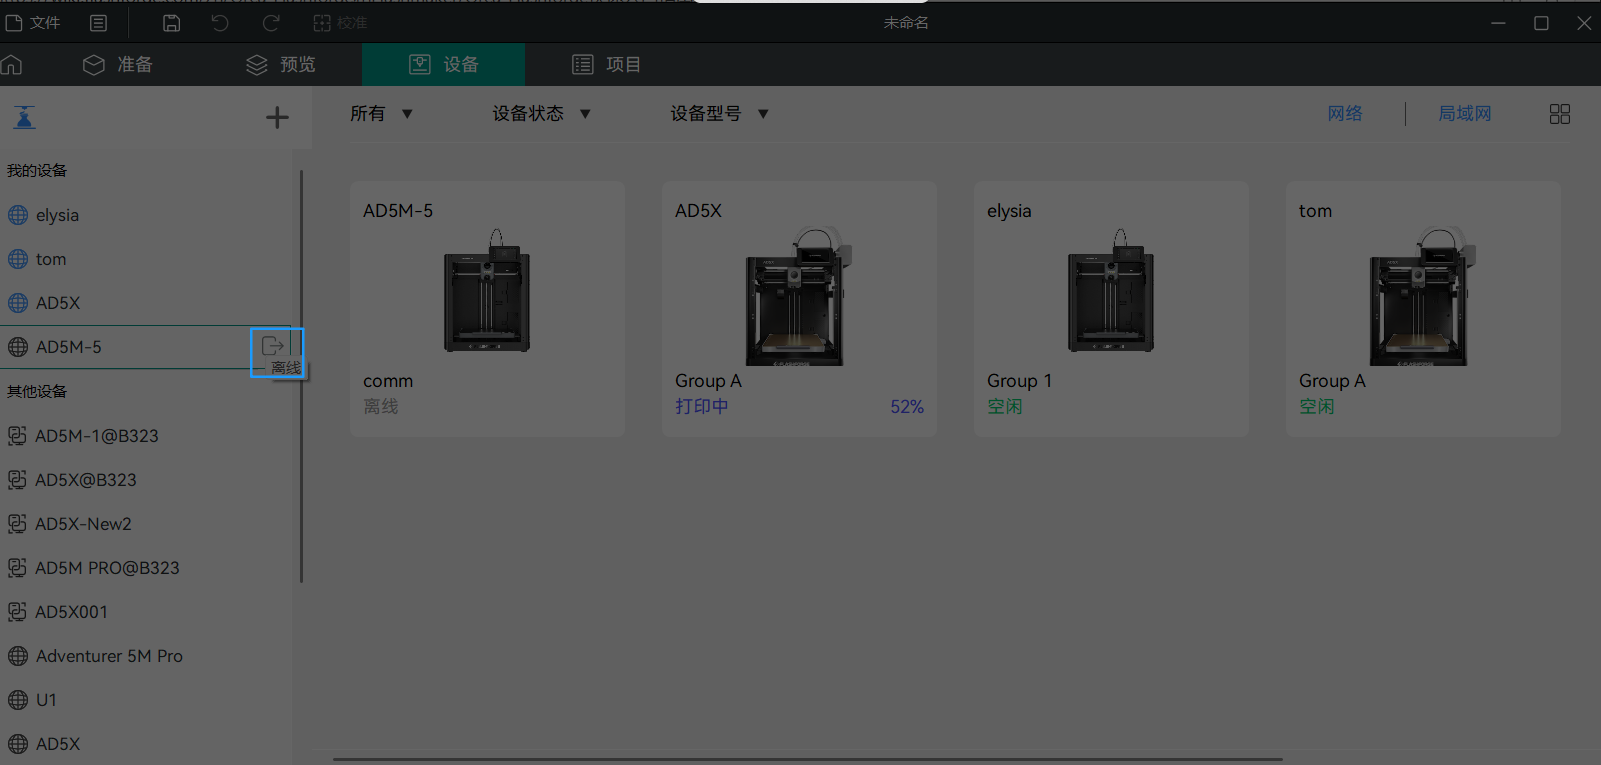Switch to 网络 network mode
The image size is (1601, 765).
[x=1345, y=114]
